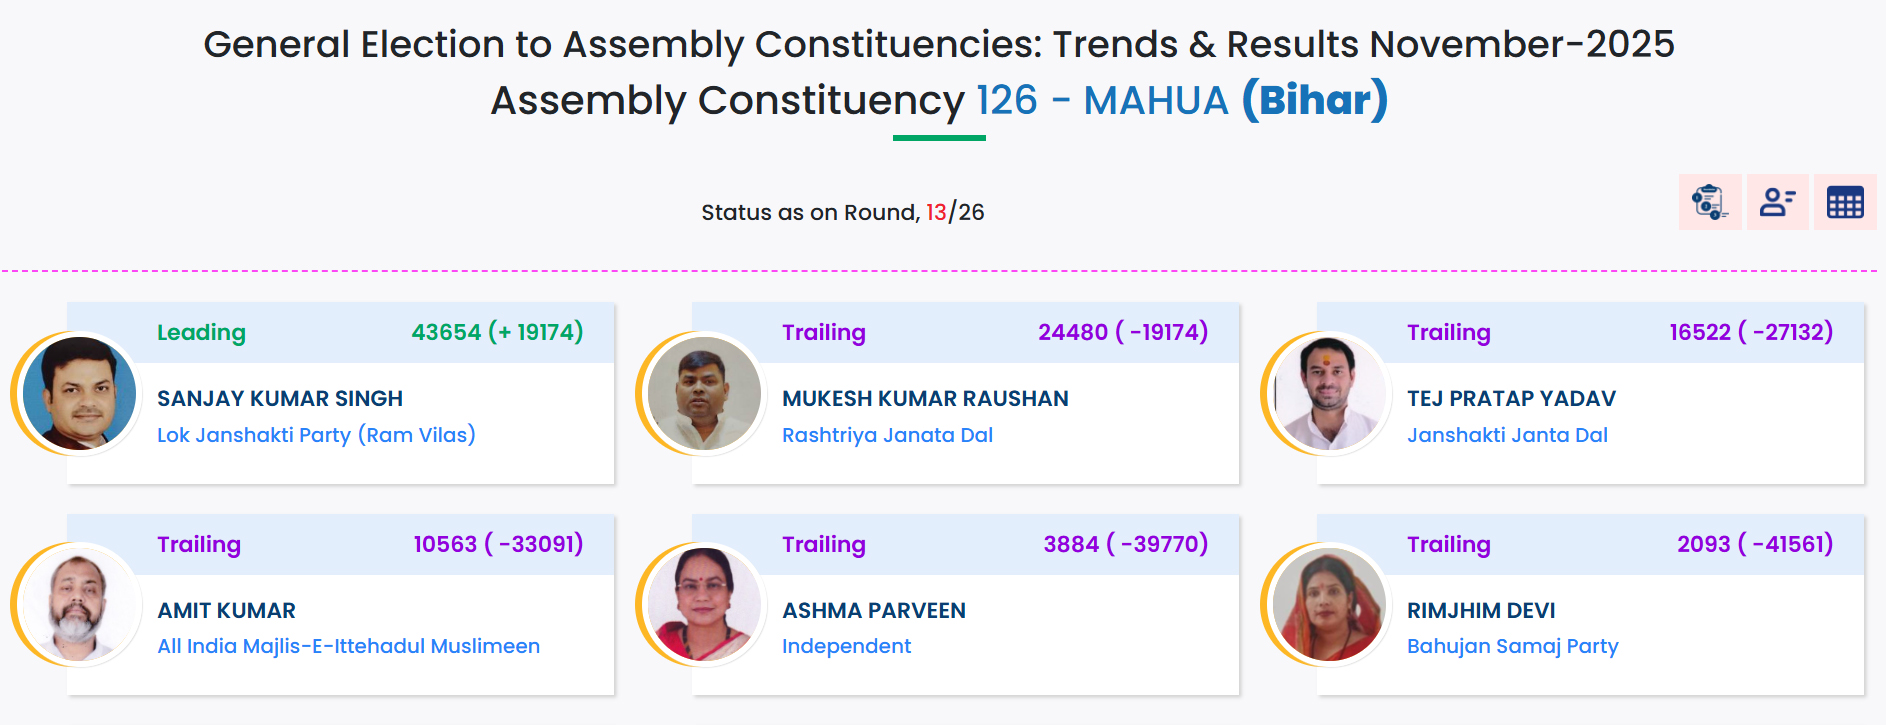This screenshot has height=725, width=1886.
Task: Open the round-wise results clipboard icon
Action: [x=1710, y=202]
